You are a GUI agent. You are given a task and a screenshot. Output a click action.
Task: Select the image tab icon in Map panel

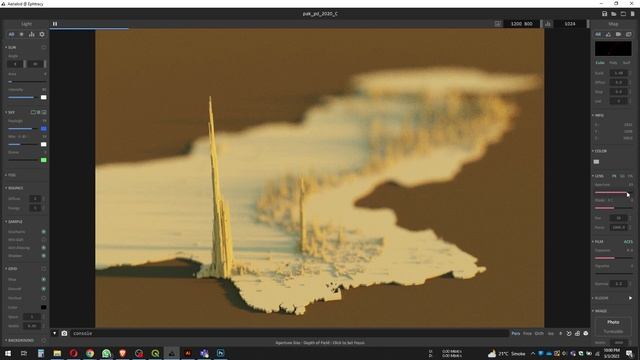tap(629, 34)
